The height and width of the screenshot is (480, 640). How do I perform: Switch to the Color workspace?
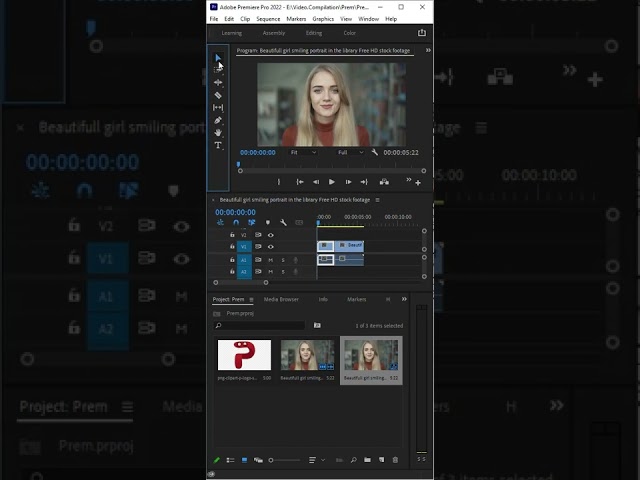pyautogui.click(x=349, y=33)
